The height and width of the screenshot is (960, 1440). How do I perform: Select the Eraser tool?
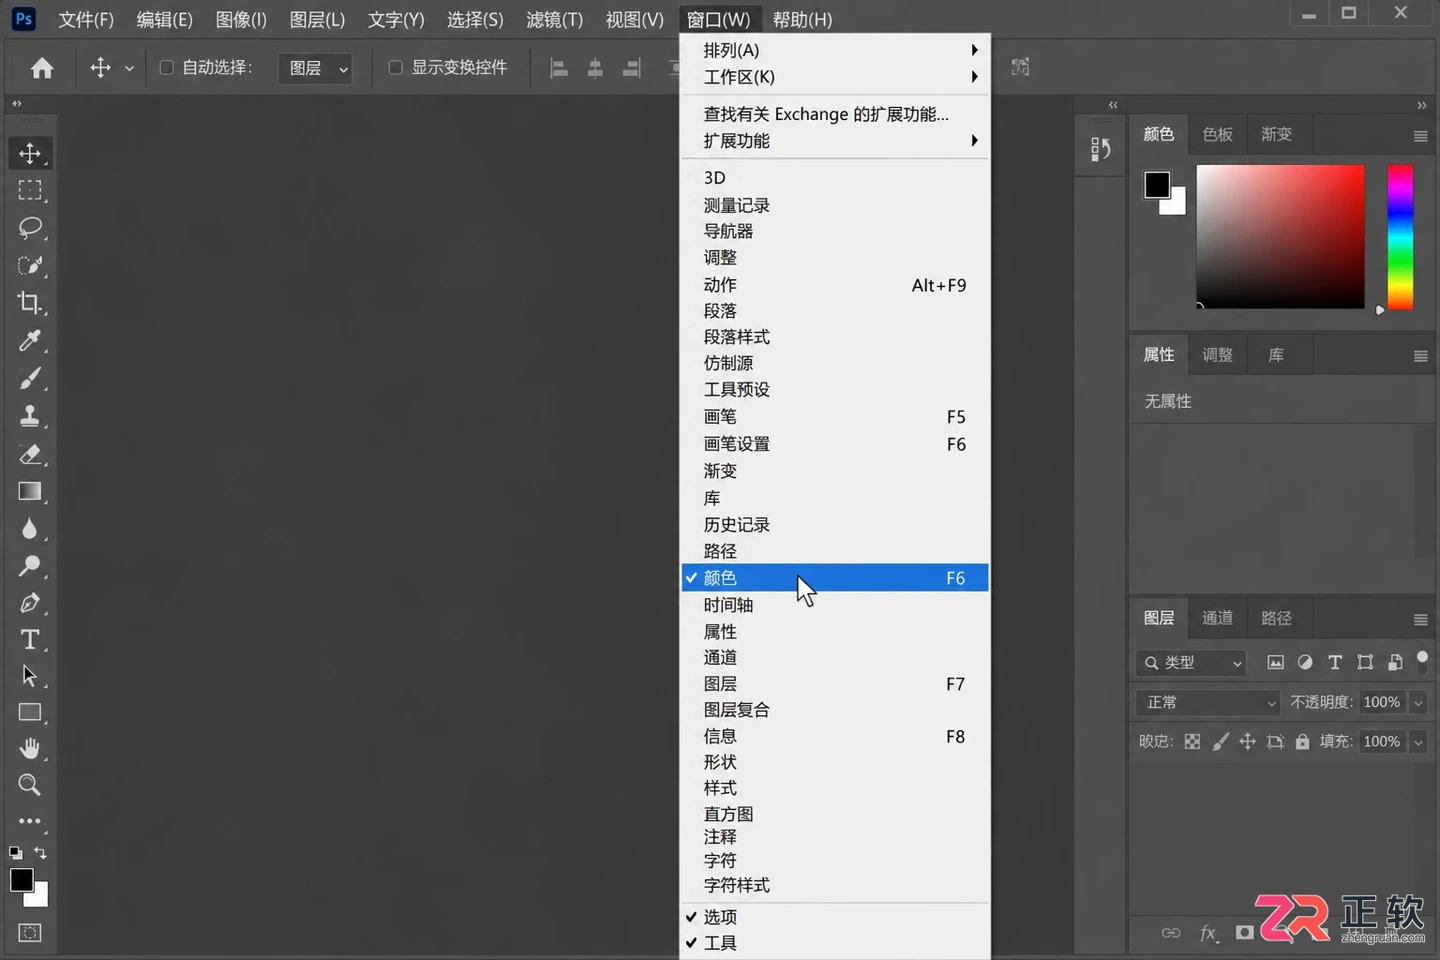pyautogui.click(x=30, y=454)
